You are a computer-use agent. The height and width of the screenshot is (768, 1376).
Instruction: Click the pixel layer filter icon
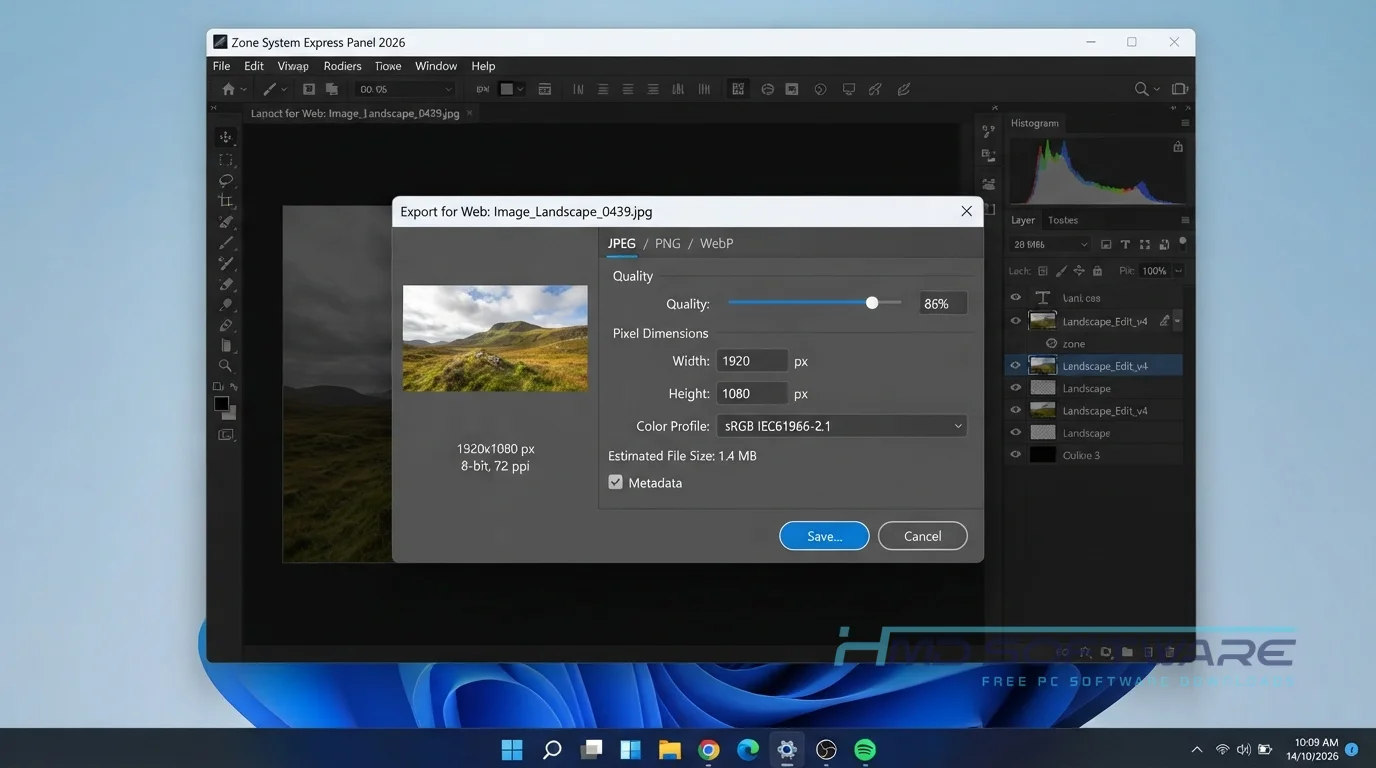point(1106,244)
